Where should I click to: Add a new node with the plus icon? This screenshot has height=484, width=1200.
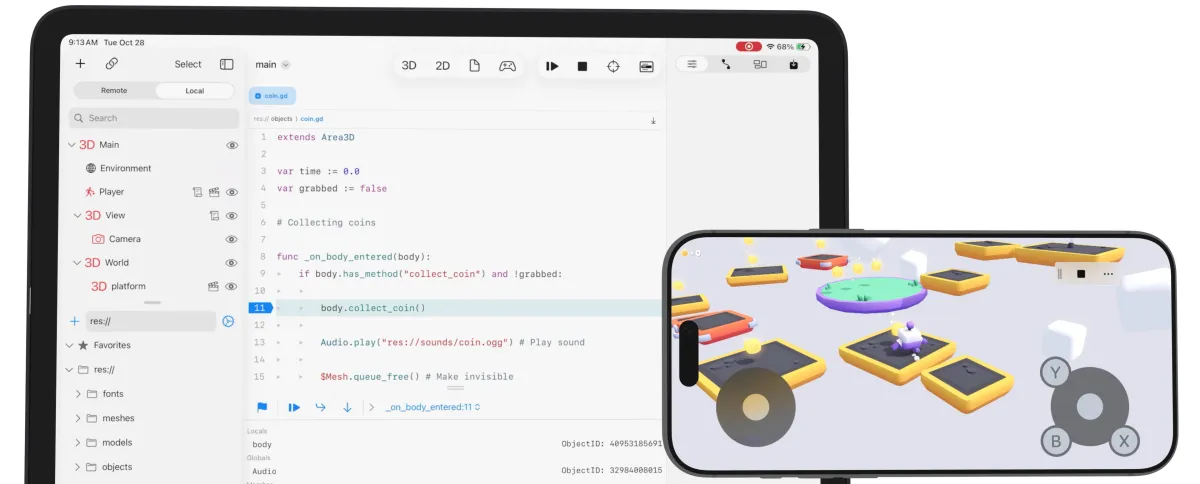[x=80, y=64]
